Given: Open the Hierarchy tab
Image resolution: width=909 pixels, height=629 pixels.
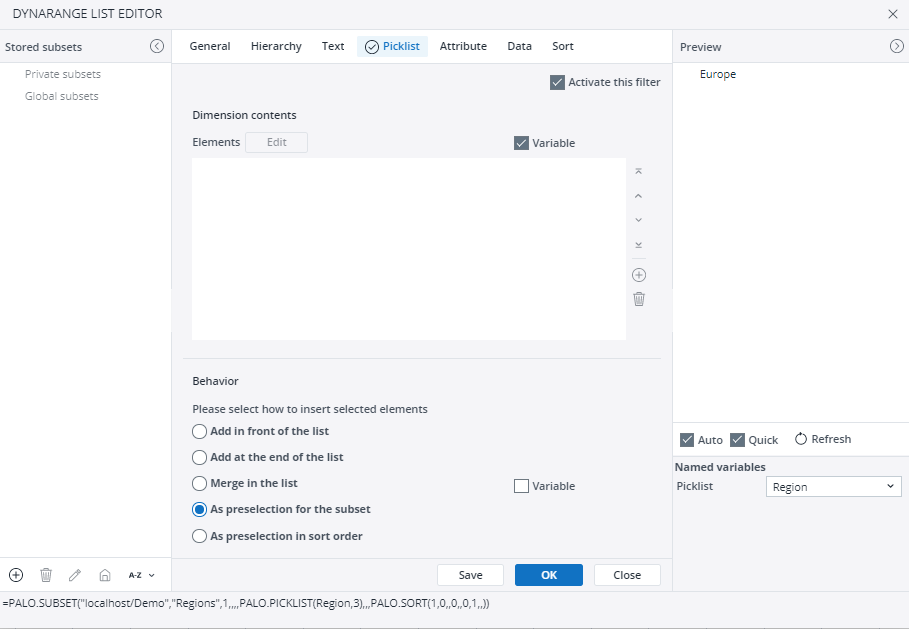Looking at the screenshot, I should click(276, 46).
